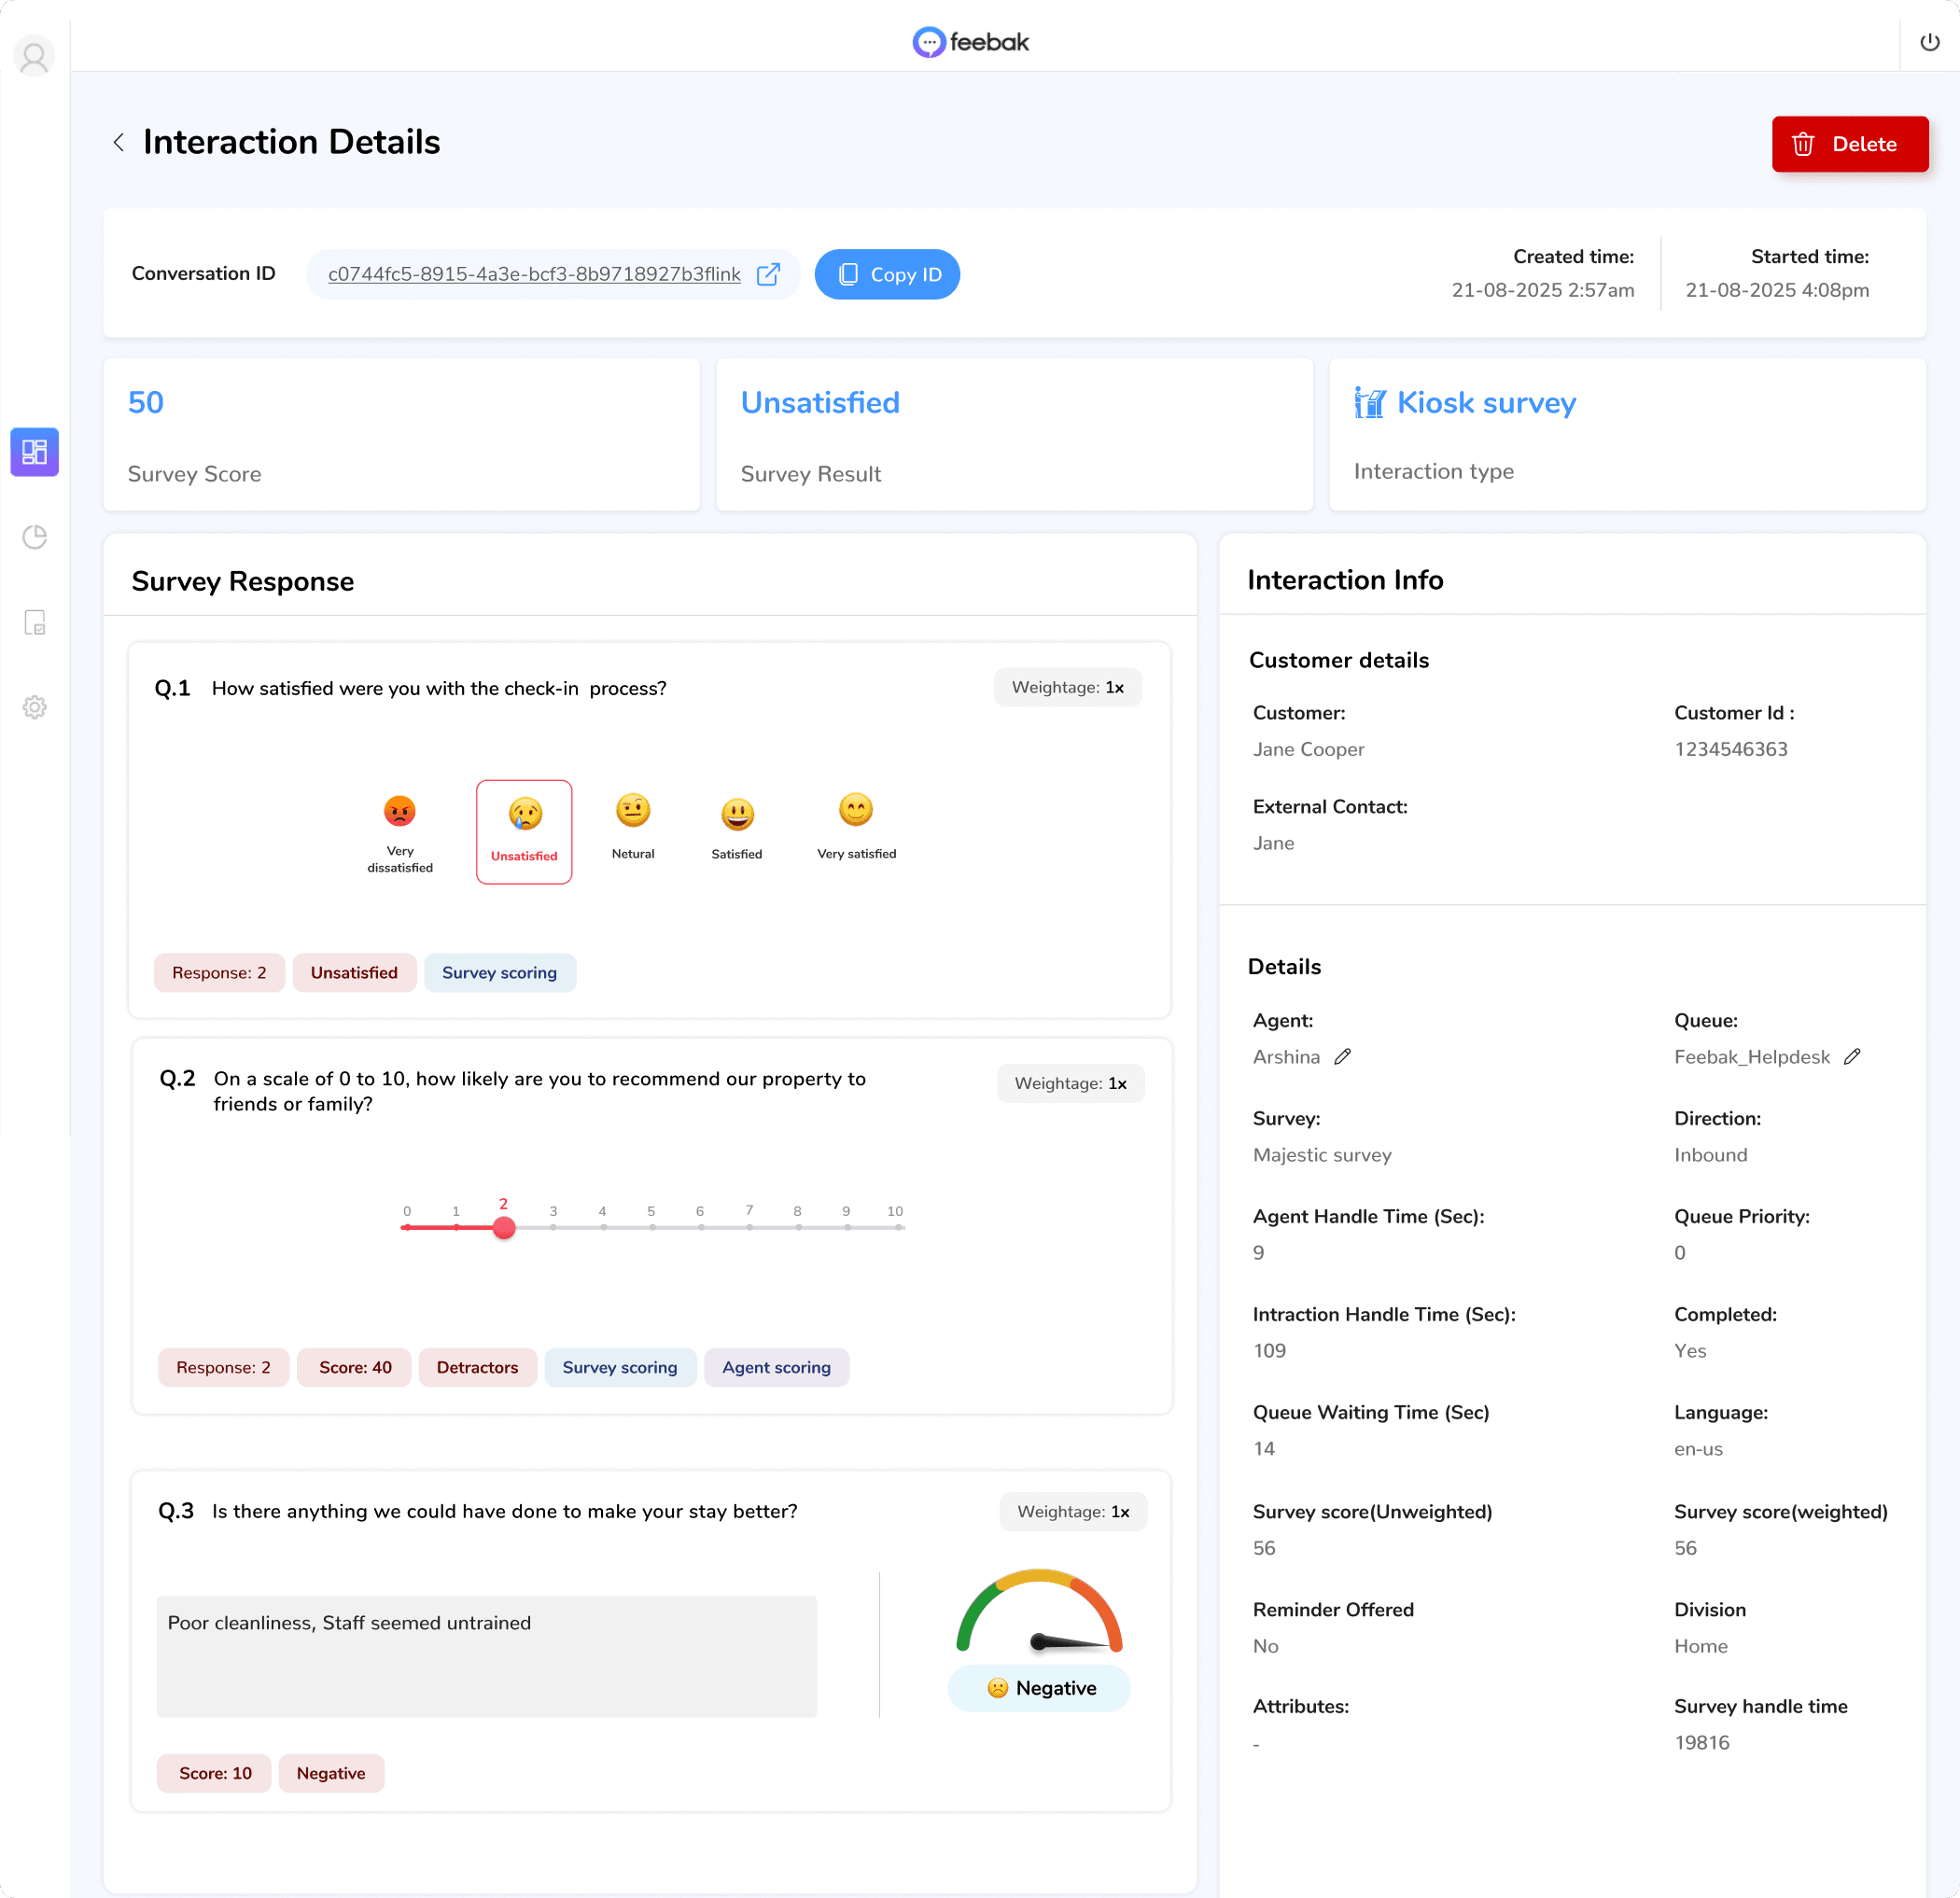1960x1898 pixels.
Task: Open conversation in new tab icon
Action: pyautogui.click(x=768, y=274)
